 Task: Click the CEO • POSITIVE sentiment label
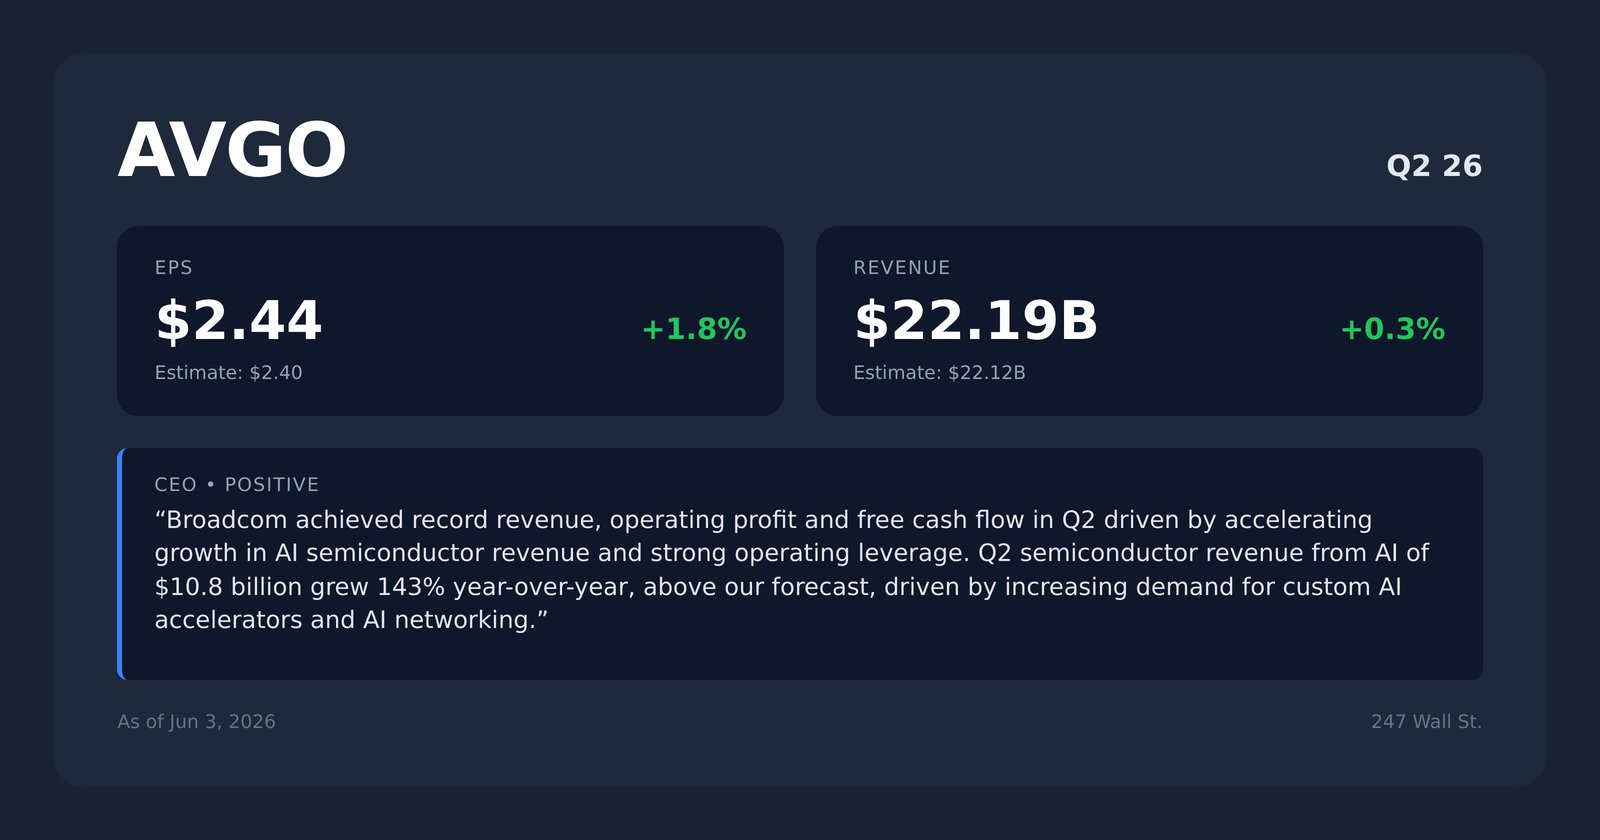point(237,485)
